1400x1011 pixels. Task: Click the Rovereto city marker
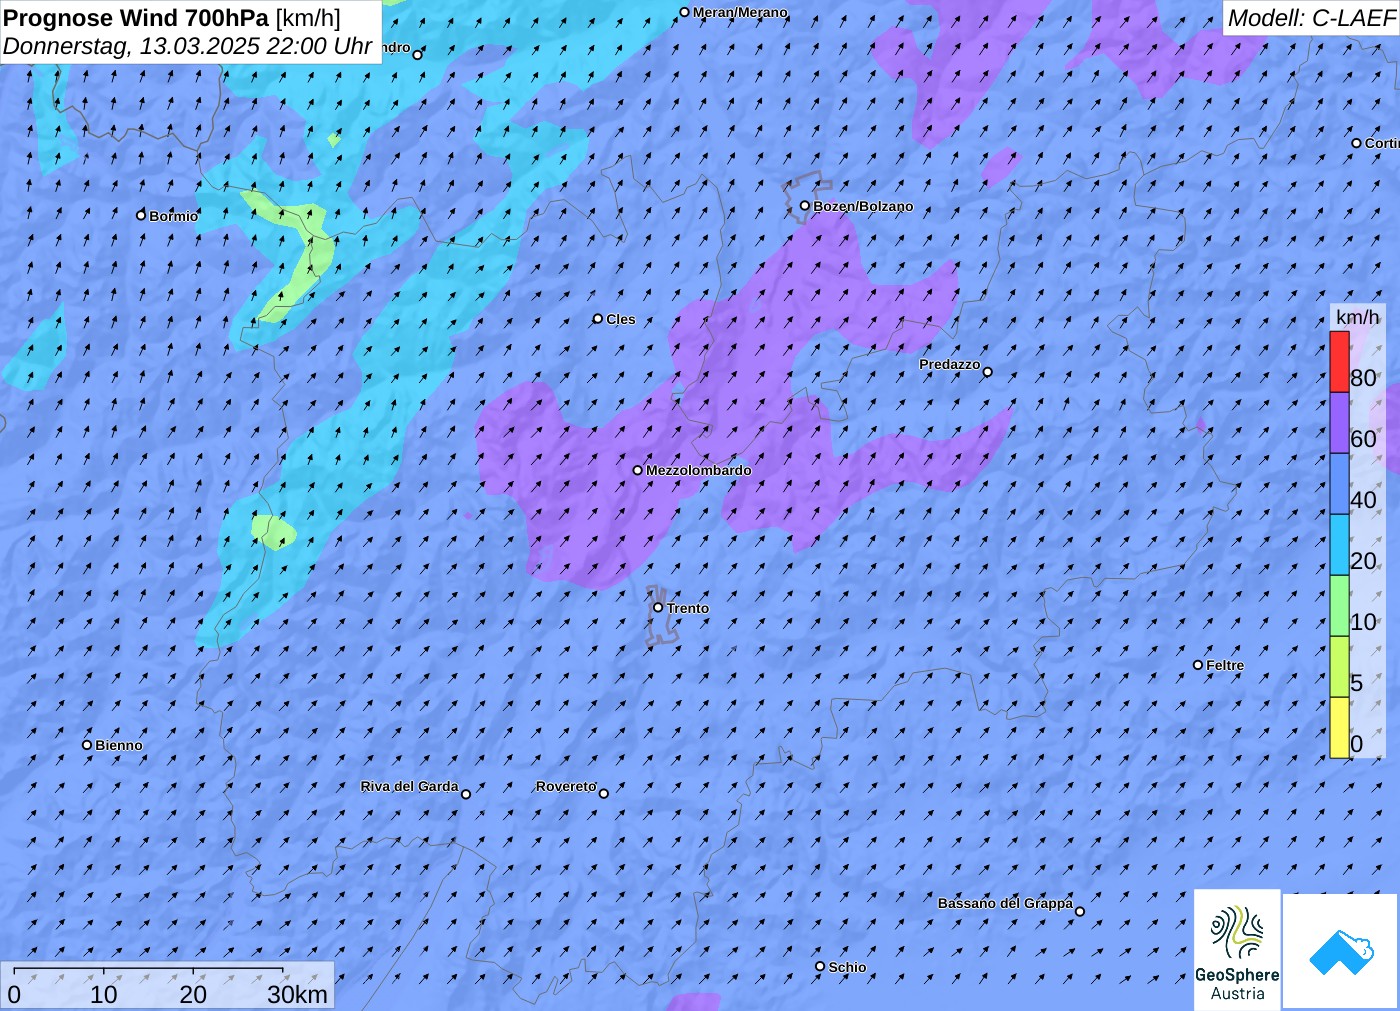pos(603,794)
